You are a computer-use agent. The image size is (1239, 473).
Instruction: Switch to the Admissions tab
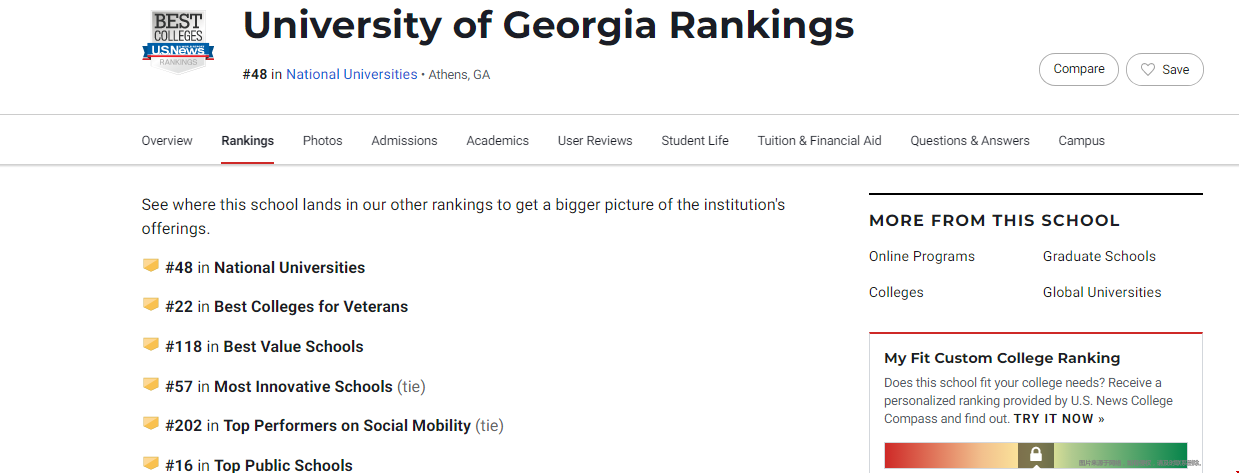tap(404, 141)
